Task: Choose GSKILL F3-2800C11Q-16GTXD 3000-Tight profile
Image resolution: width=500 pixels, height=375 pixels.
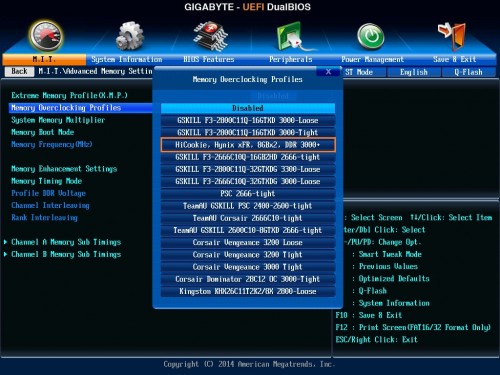Action: (x=248, y=133)
